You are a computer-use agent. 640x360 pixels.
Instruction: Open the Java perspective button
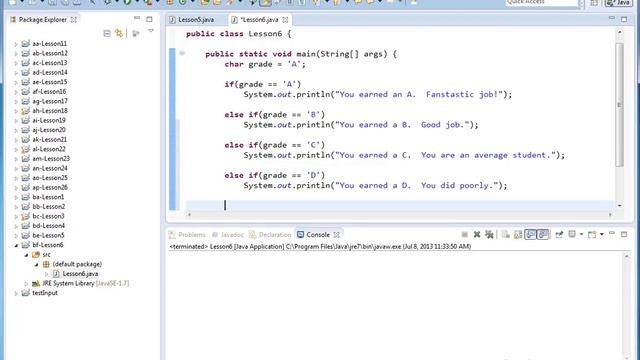(619, 3)
